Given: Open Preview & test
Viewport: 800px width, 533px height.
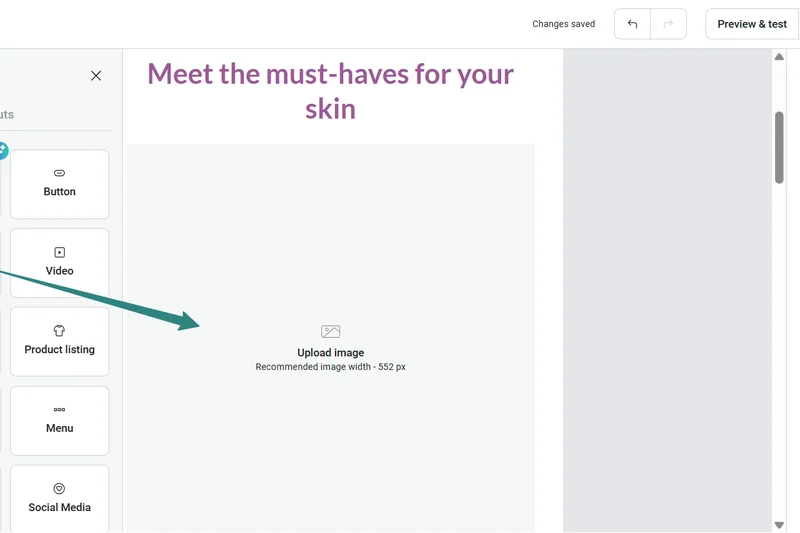Looking at the screenshot, I should (751, 24).
